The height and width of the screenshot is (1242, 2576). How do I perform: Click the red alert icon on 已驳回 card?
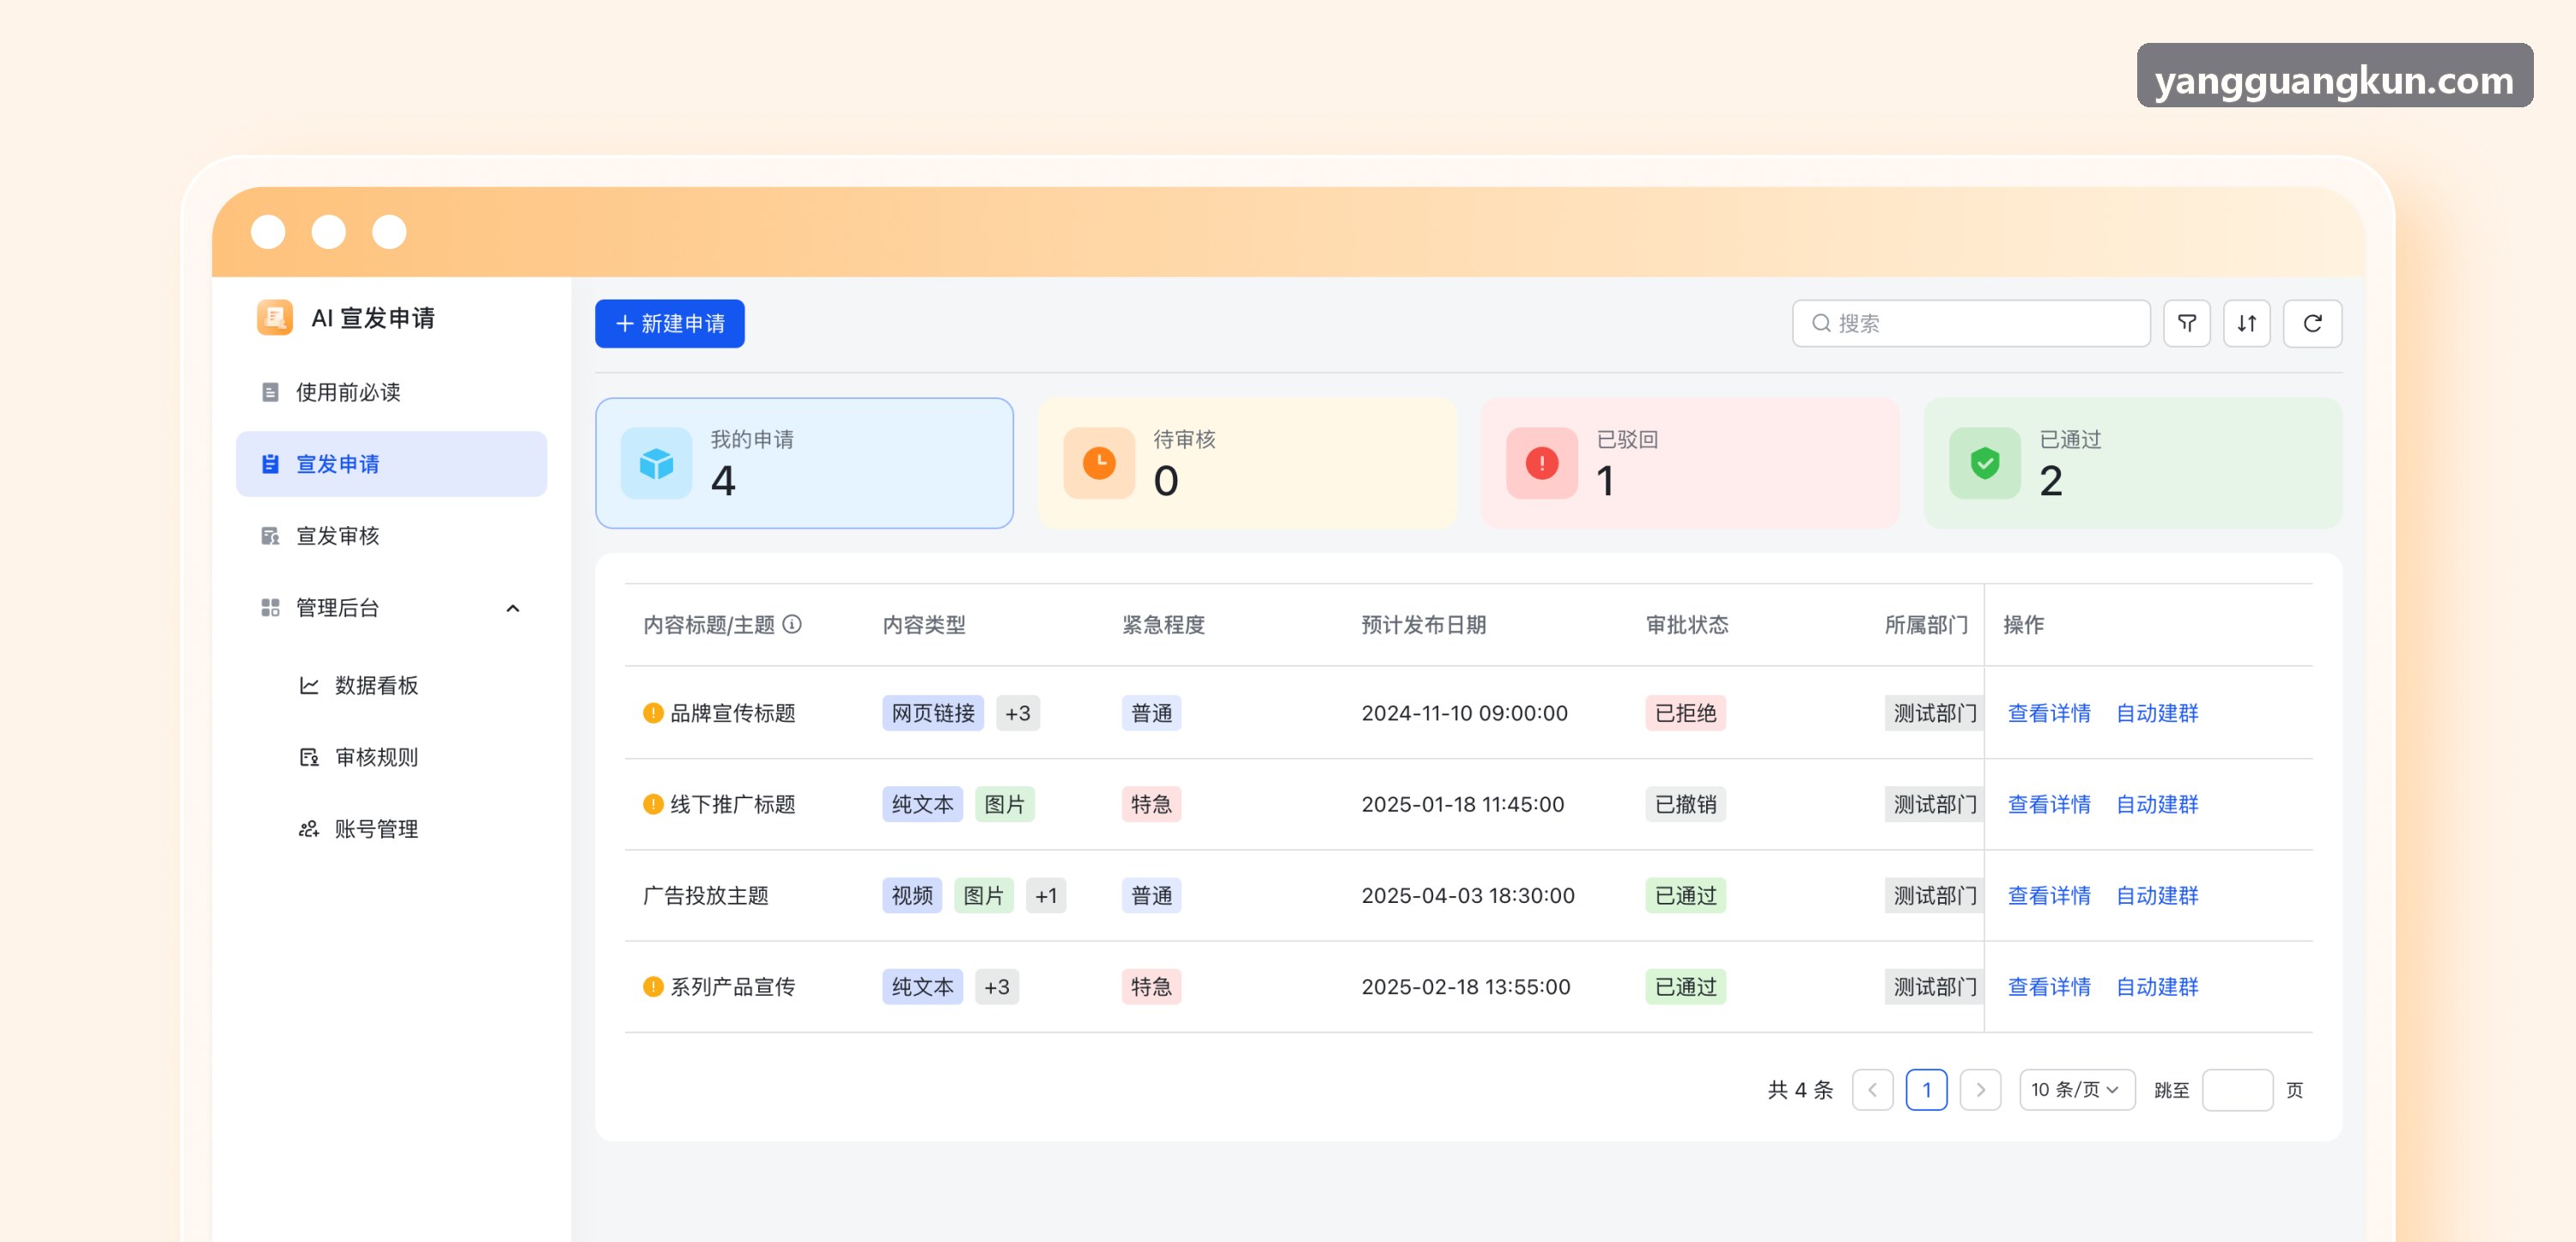pos(1541,463)
